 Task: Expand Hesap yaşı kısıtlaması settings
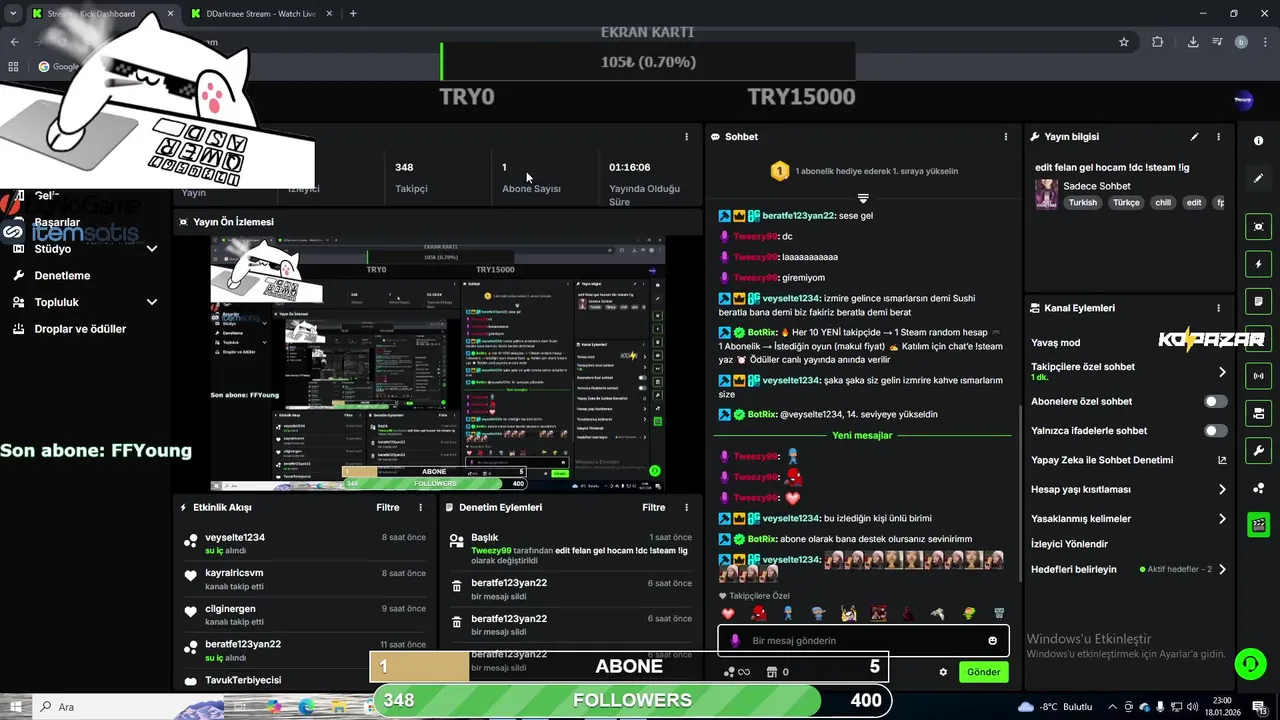pyautogui.click(x=1222, y=490)
